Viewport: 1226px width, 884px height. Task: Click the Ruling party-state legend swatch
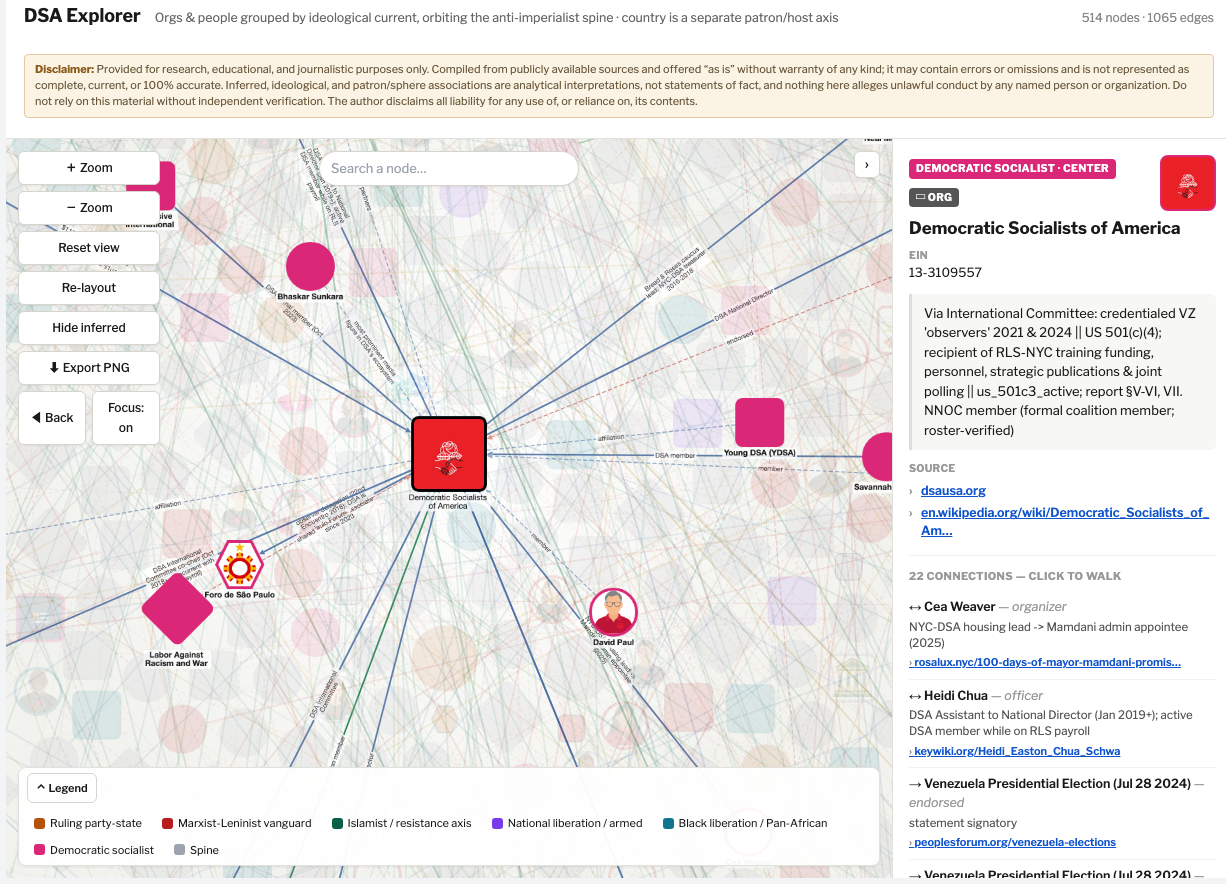[39, 823]
